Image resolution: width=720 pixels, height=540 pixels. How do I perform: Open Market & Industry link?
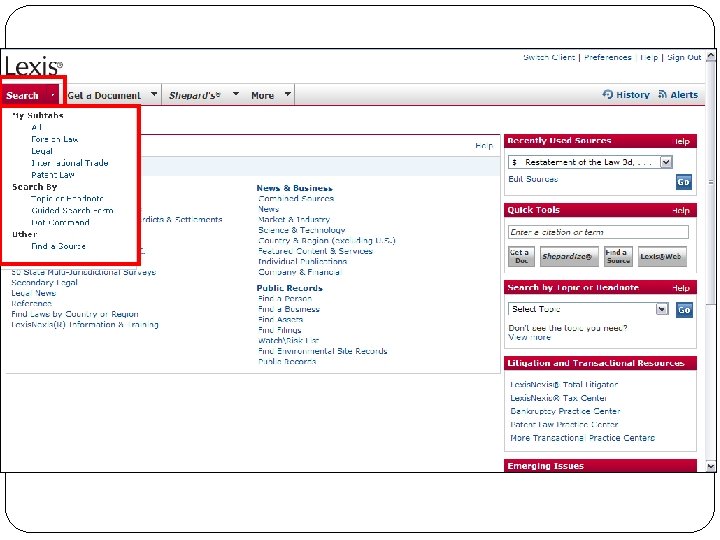pos(293,219)
